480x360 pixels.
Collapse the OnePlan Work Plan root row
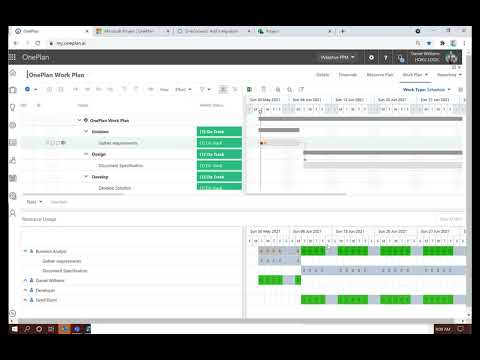coord(79,120)
